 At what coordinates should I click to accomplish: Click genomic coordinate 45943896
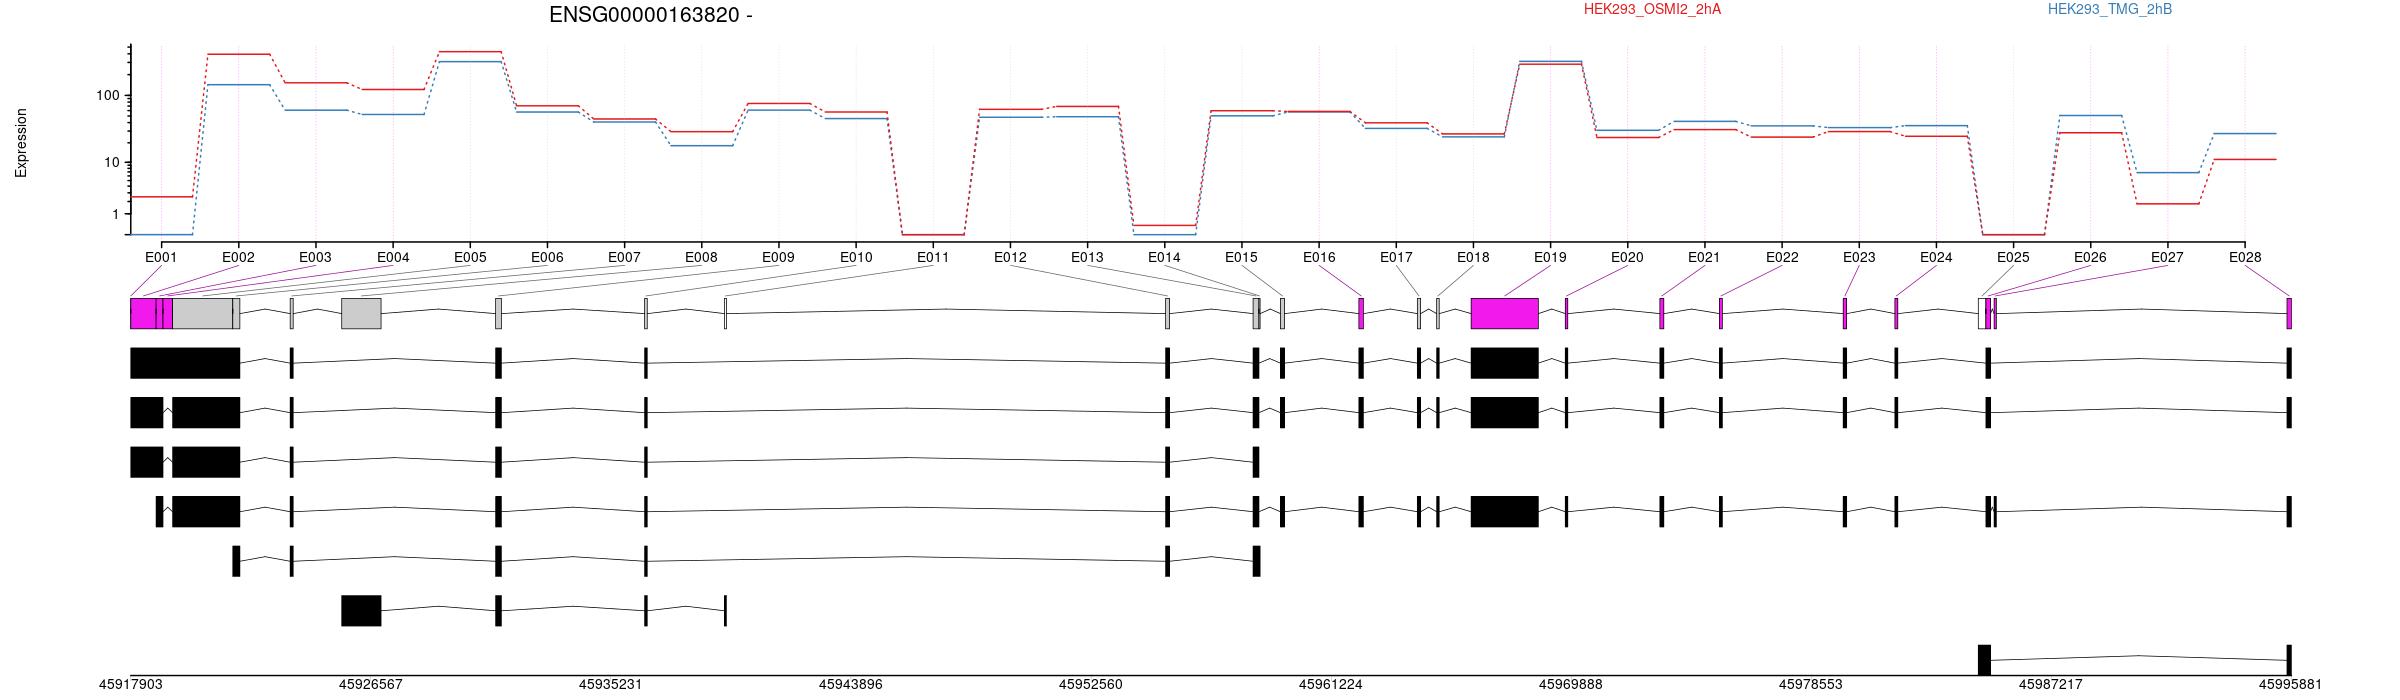coord(850,685)
